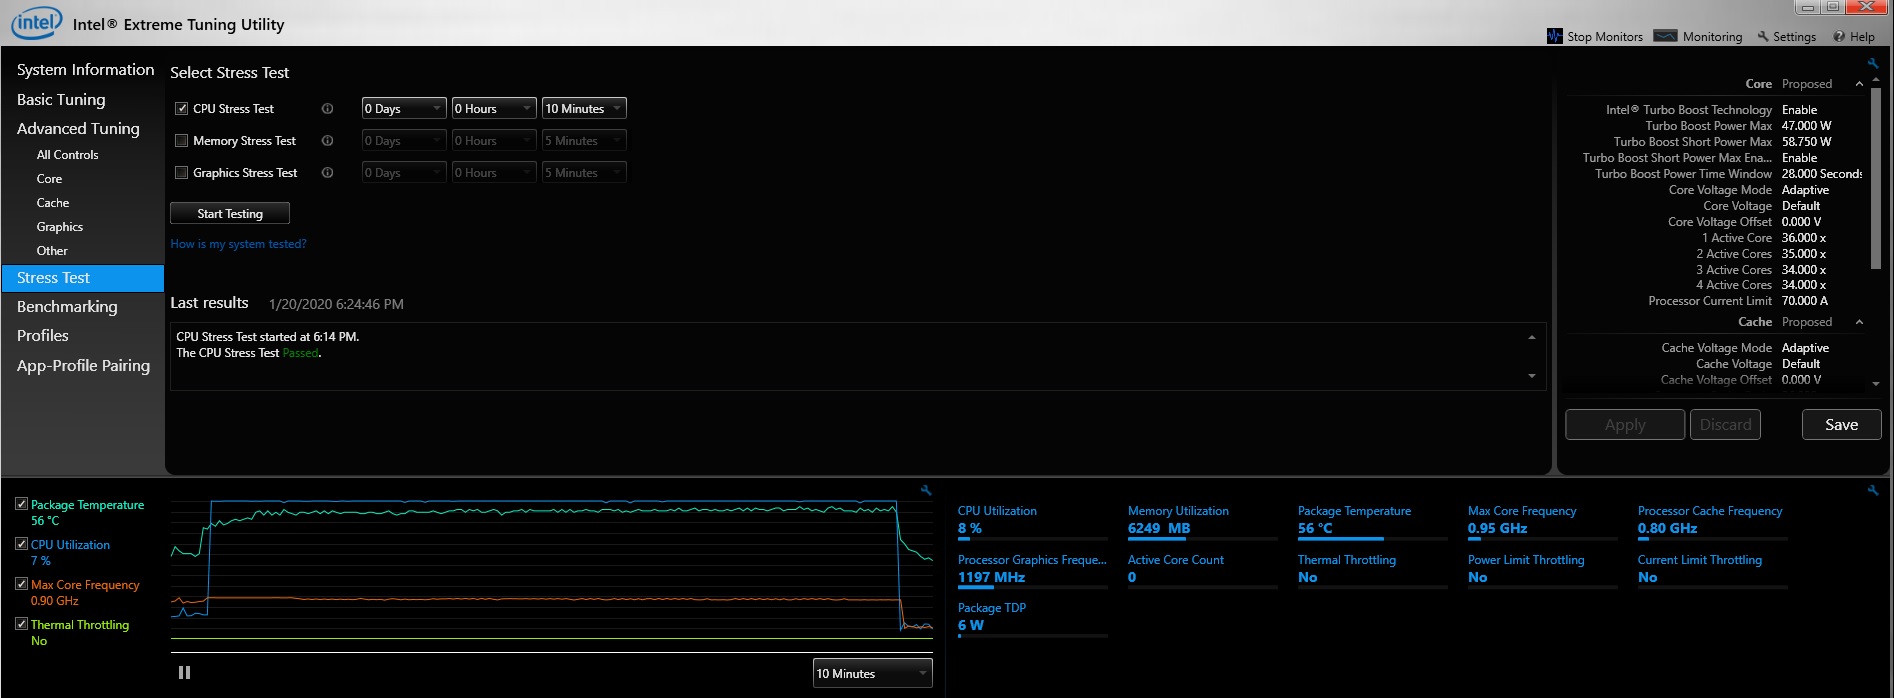Toggle Max Core Frequency graph checkbox
Image resolution: width=1894 pixels, height=698 pixels.
(x=22, y=584)
